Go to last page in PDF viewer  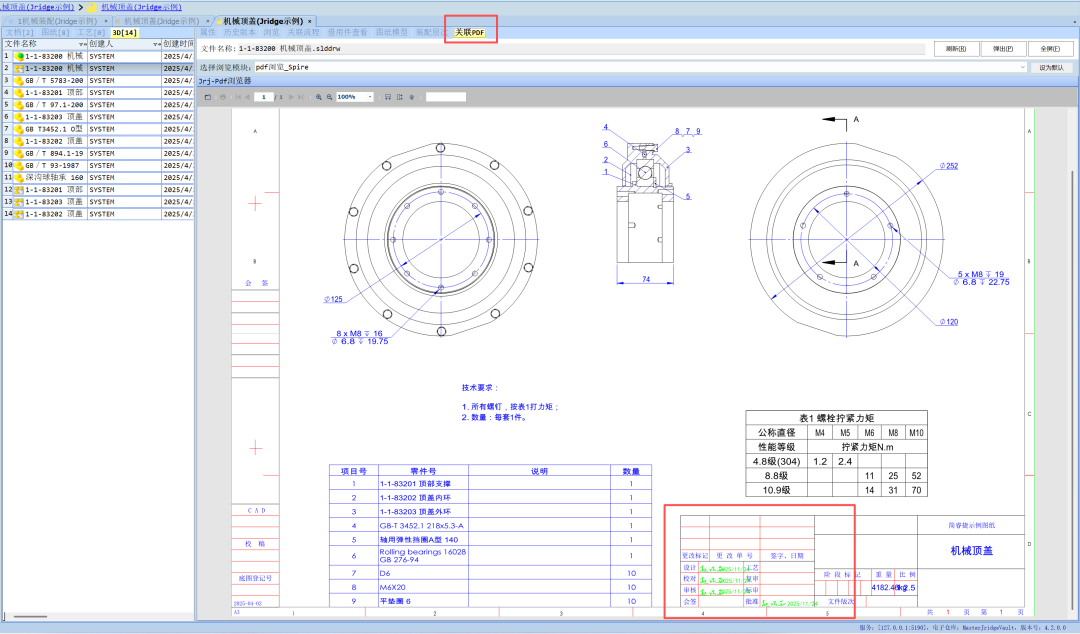pyautogui.click(x=300, y=97)
